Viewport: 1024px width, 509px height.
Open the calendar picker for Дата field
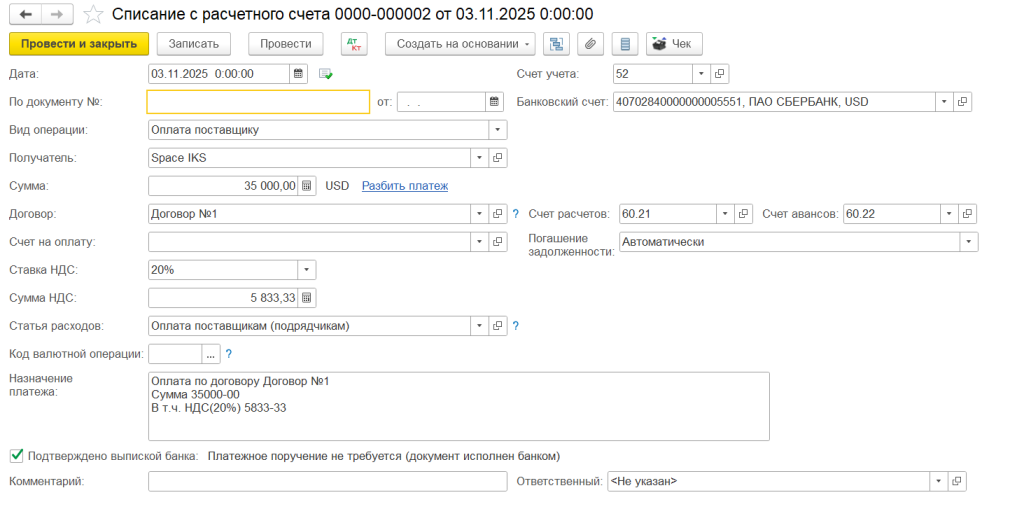(298, 74)
